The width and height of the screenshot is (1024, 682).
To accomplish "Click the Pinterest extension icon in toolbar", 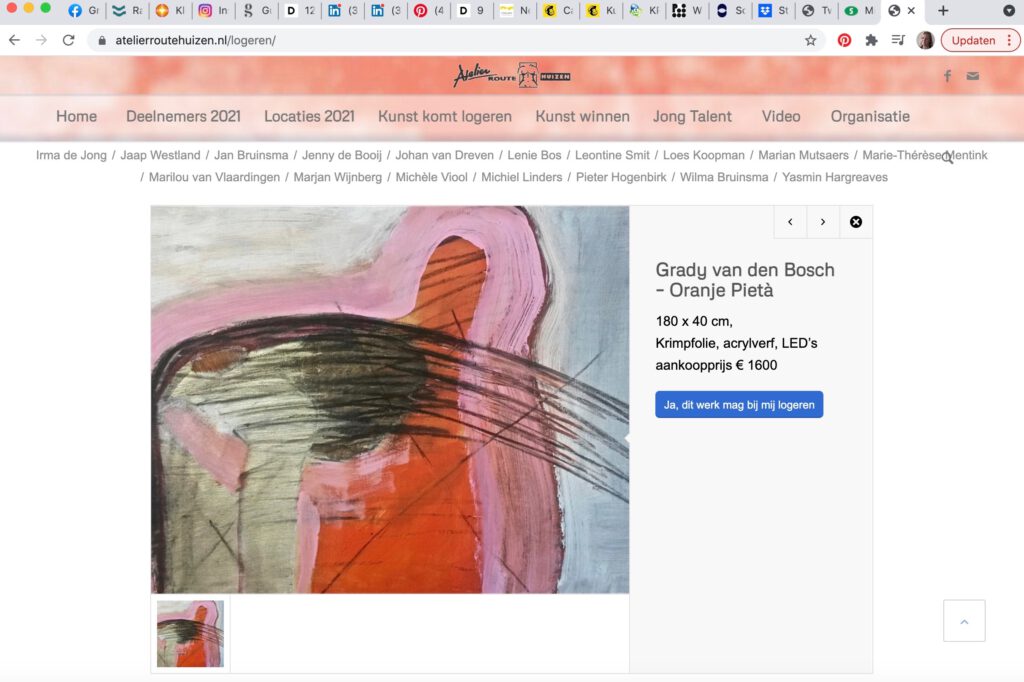I will (x=844, y=40).
